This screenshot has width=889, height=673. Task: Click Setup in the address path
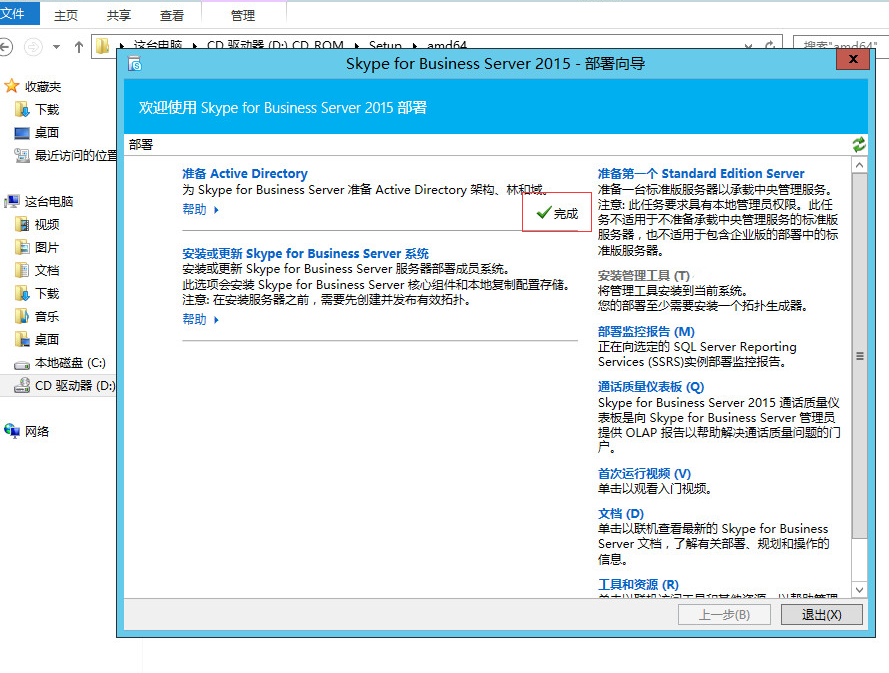(x=385, y=45)
